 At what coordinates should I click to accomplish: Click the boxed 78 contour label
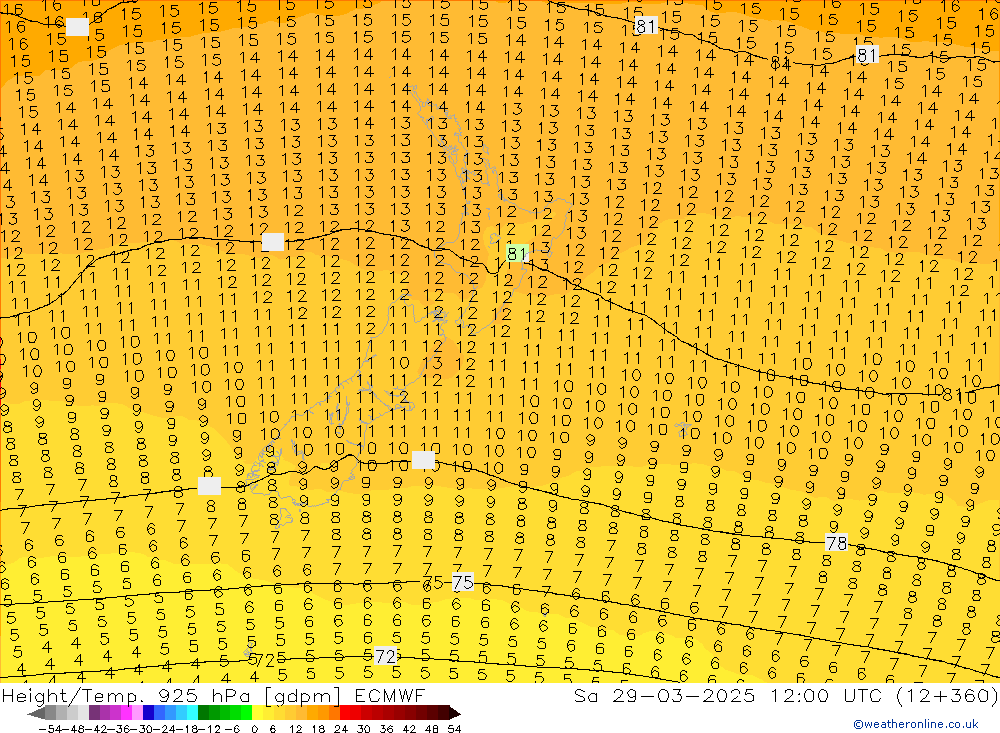click(836, 543)
